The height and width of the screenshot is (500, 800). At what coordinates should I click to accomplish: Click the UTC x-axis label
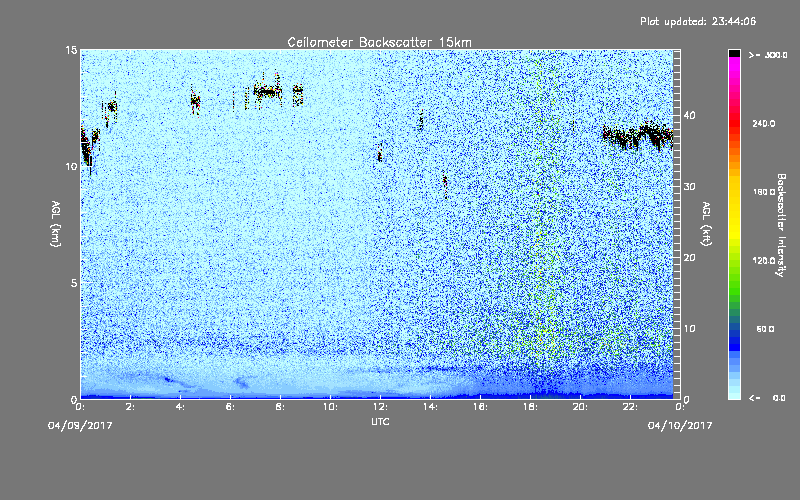(x=380, y=421)
